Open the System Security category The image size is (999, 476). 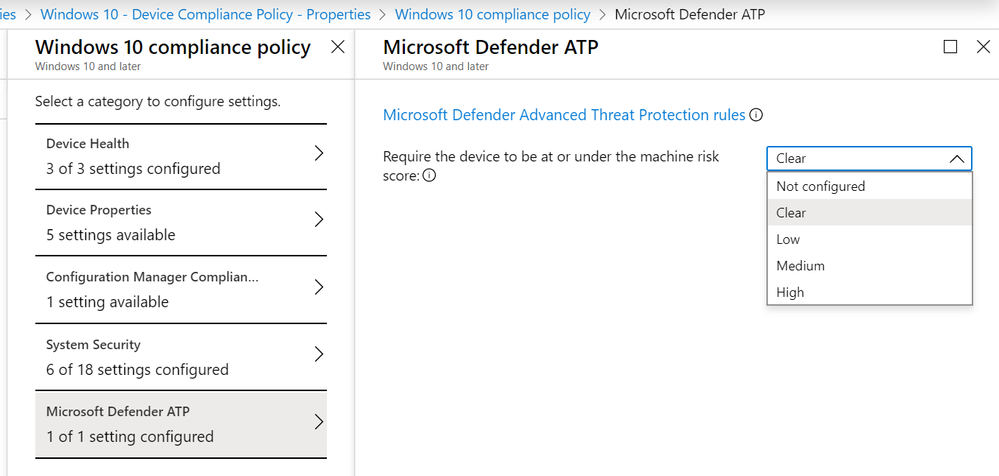181,357
